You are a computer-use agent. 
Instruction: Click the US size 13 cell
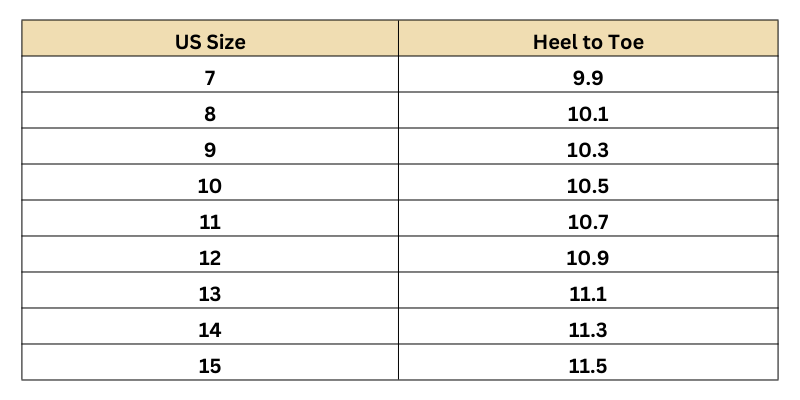(x=210, y=294)
